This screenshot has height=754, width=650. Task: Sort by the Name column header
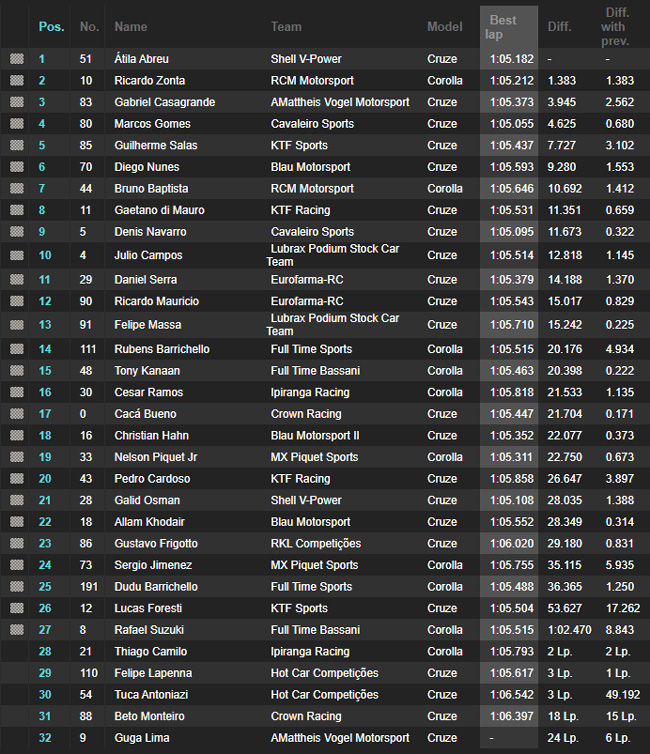click(131, 26)
